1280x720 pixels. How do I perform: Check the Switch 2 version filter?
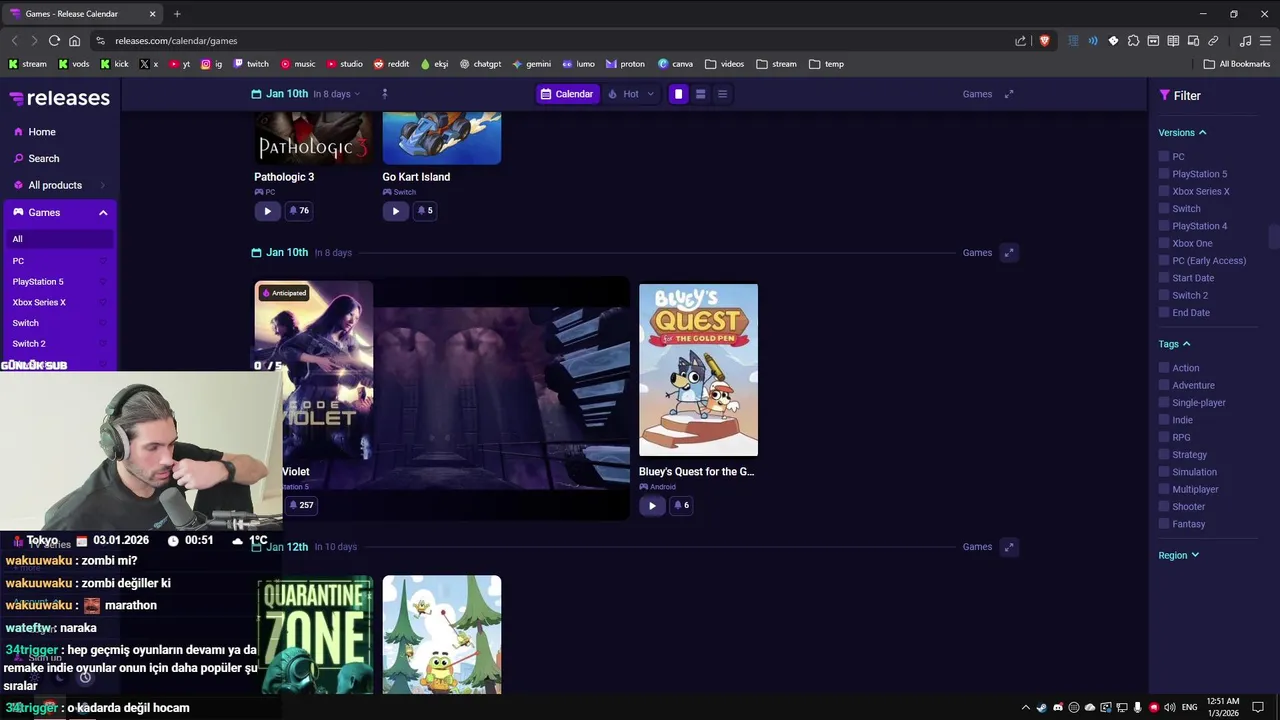1164,295
